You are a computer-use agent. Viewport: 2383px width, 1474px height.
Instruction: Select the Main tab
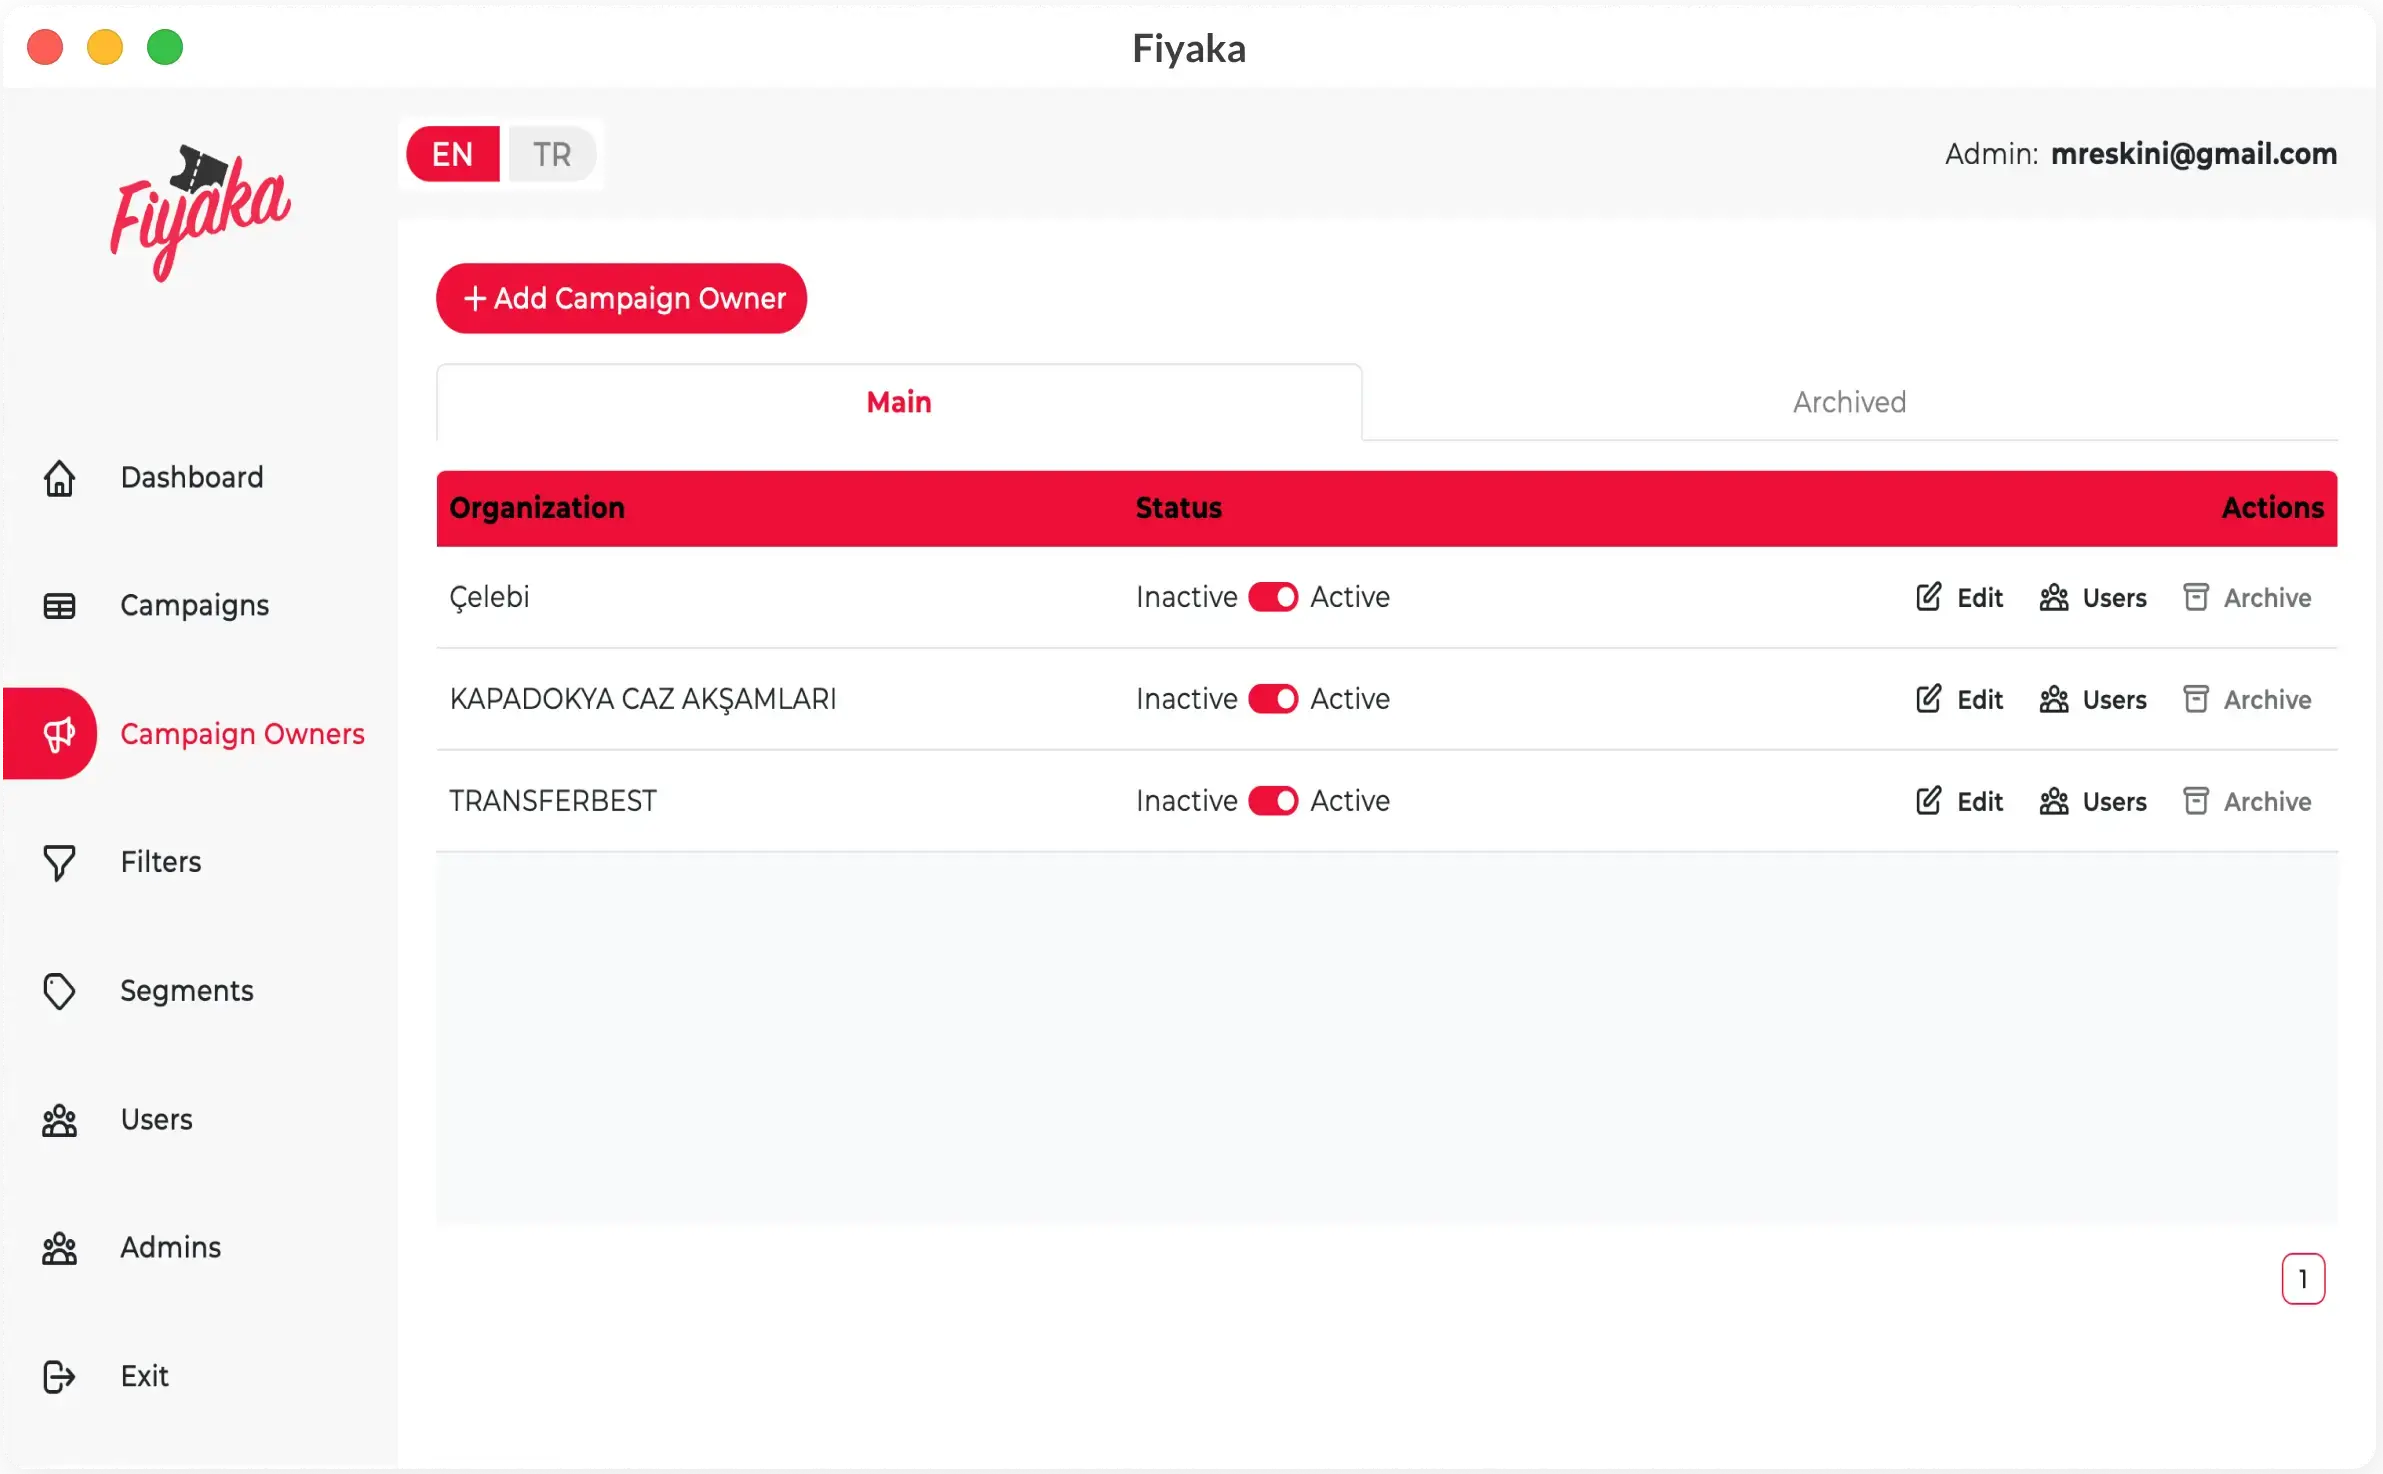coord(898,402)
